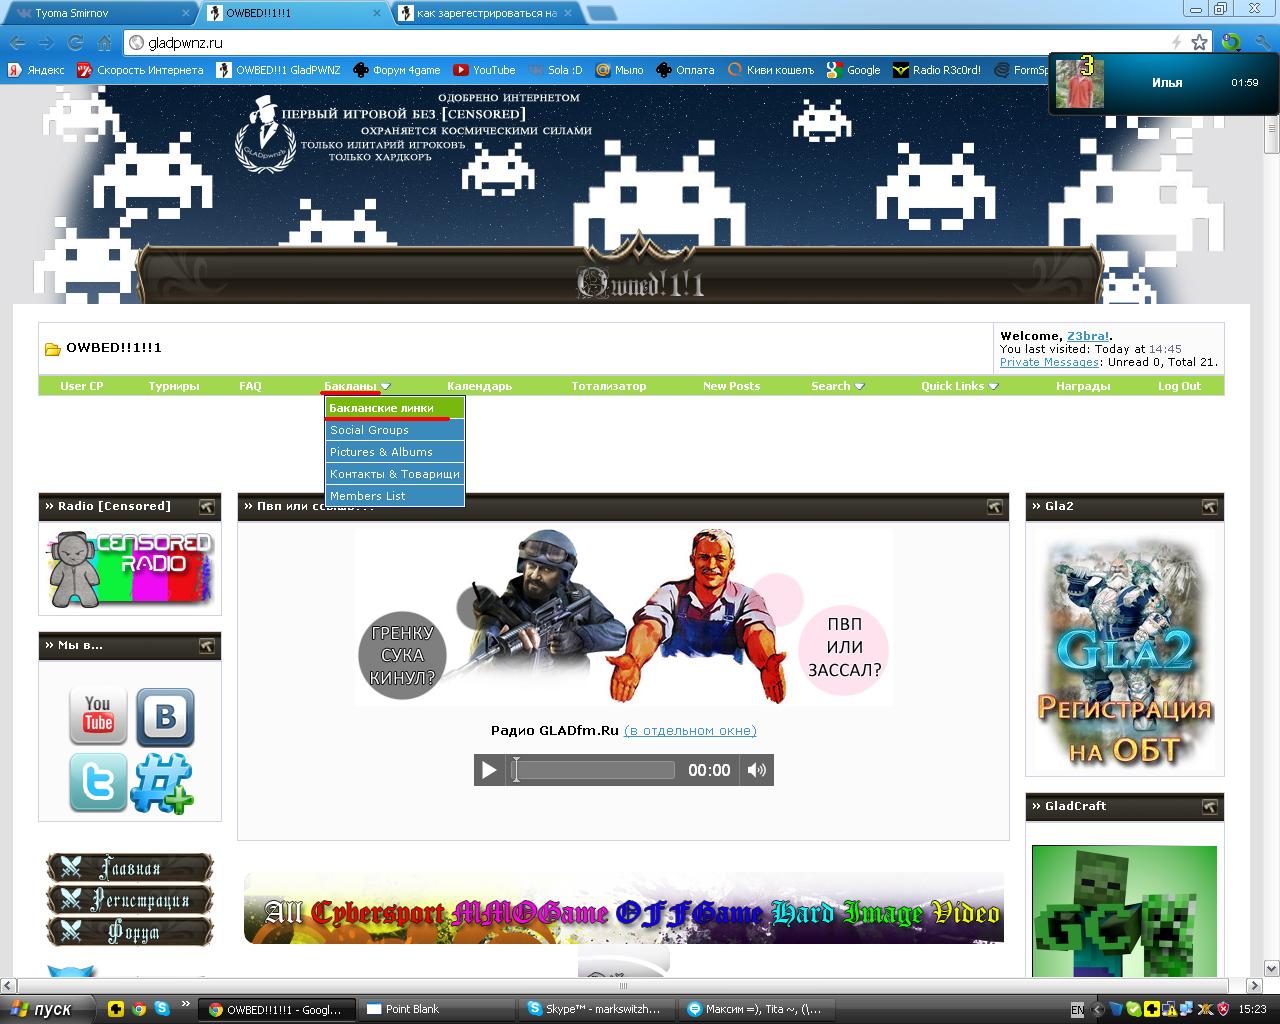Click the radio player seek bar
1280x1024 pixels.
pos(594,770)
